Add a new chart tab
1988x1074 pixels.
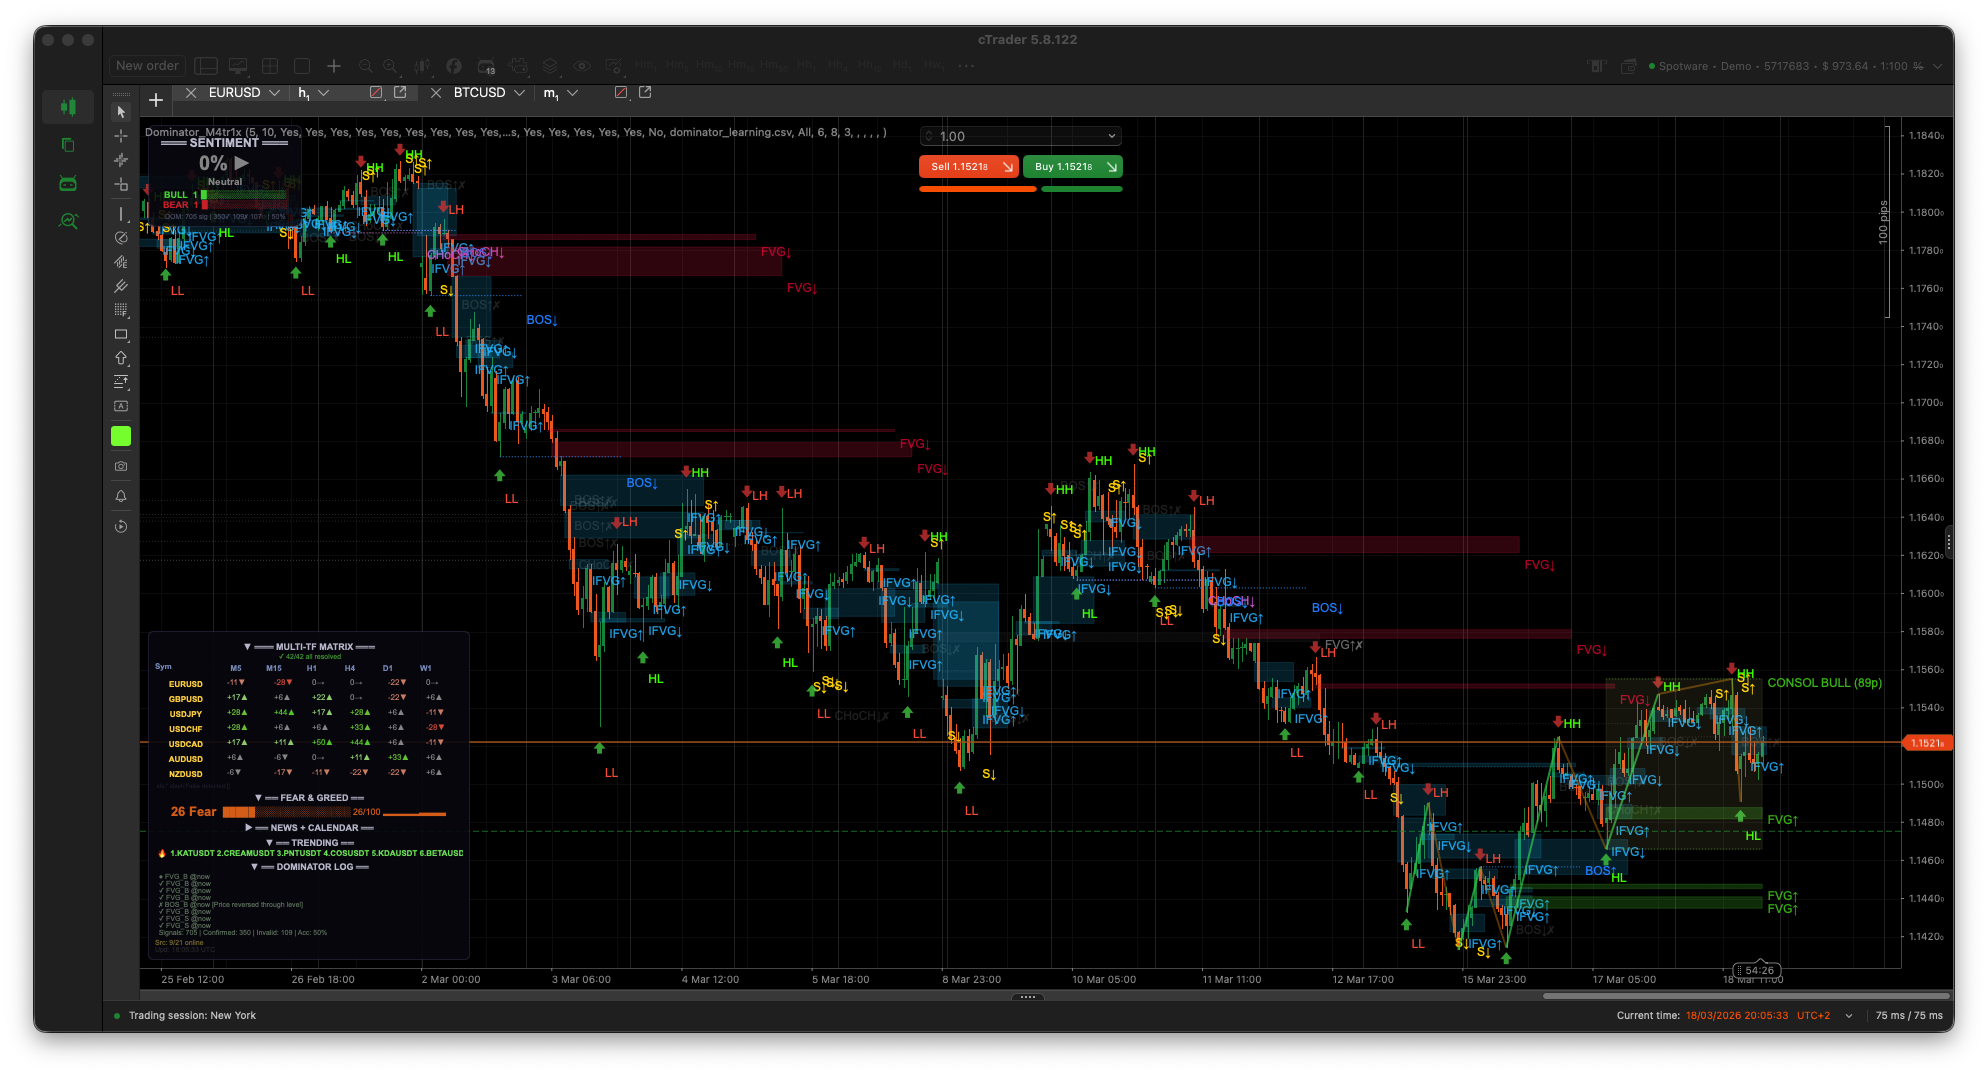[x=156, y=99]
